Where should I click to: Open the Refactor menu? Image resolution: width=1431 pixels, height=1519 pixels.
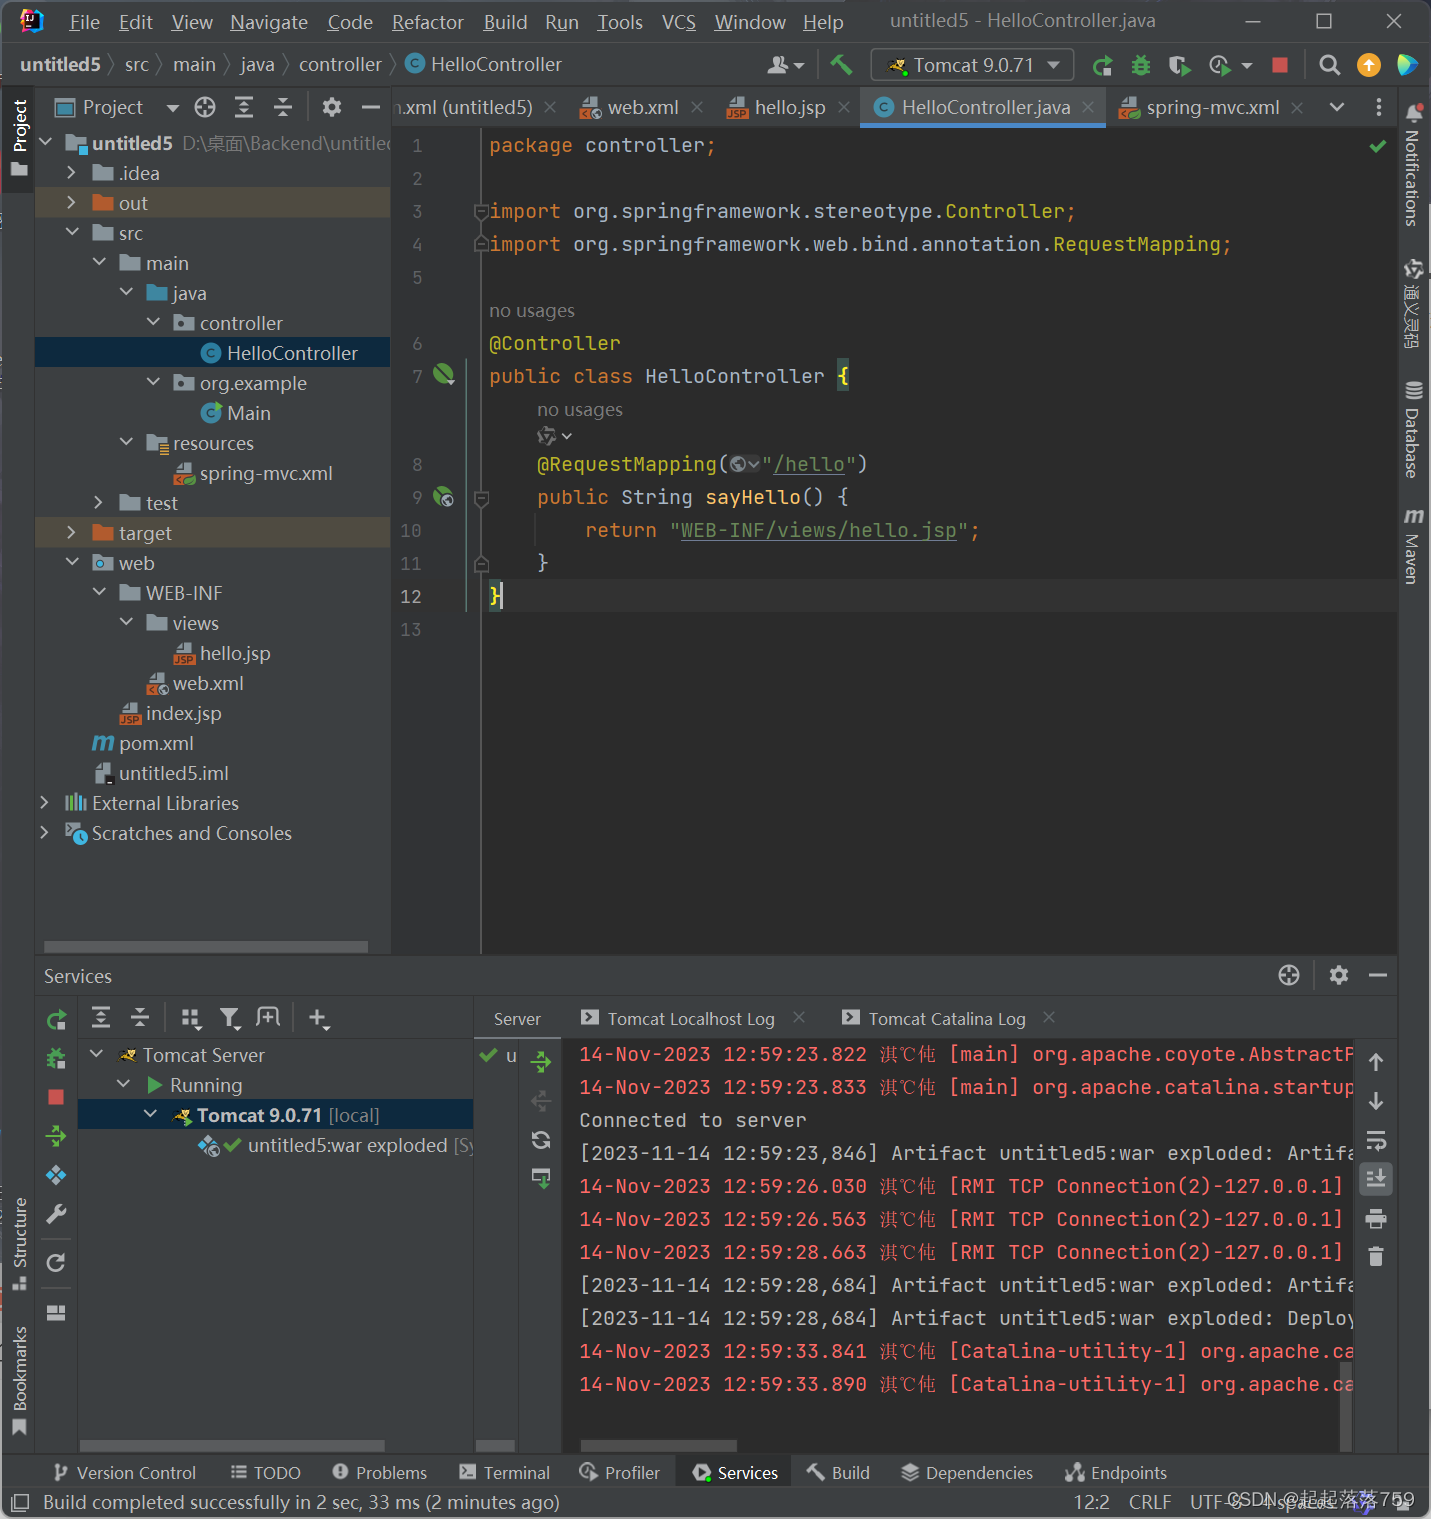pos(427,22)
